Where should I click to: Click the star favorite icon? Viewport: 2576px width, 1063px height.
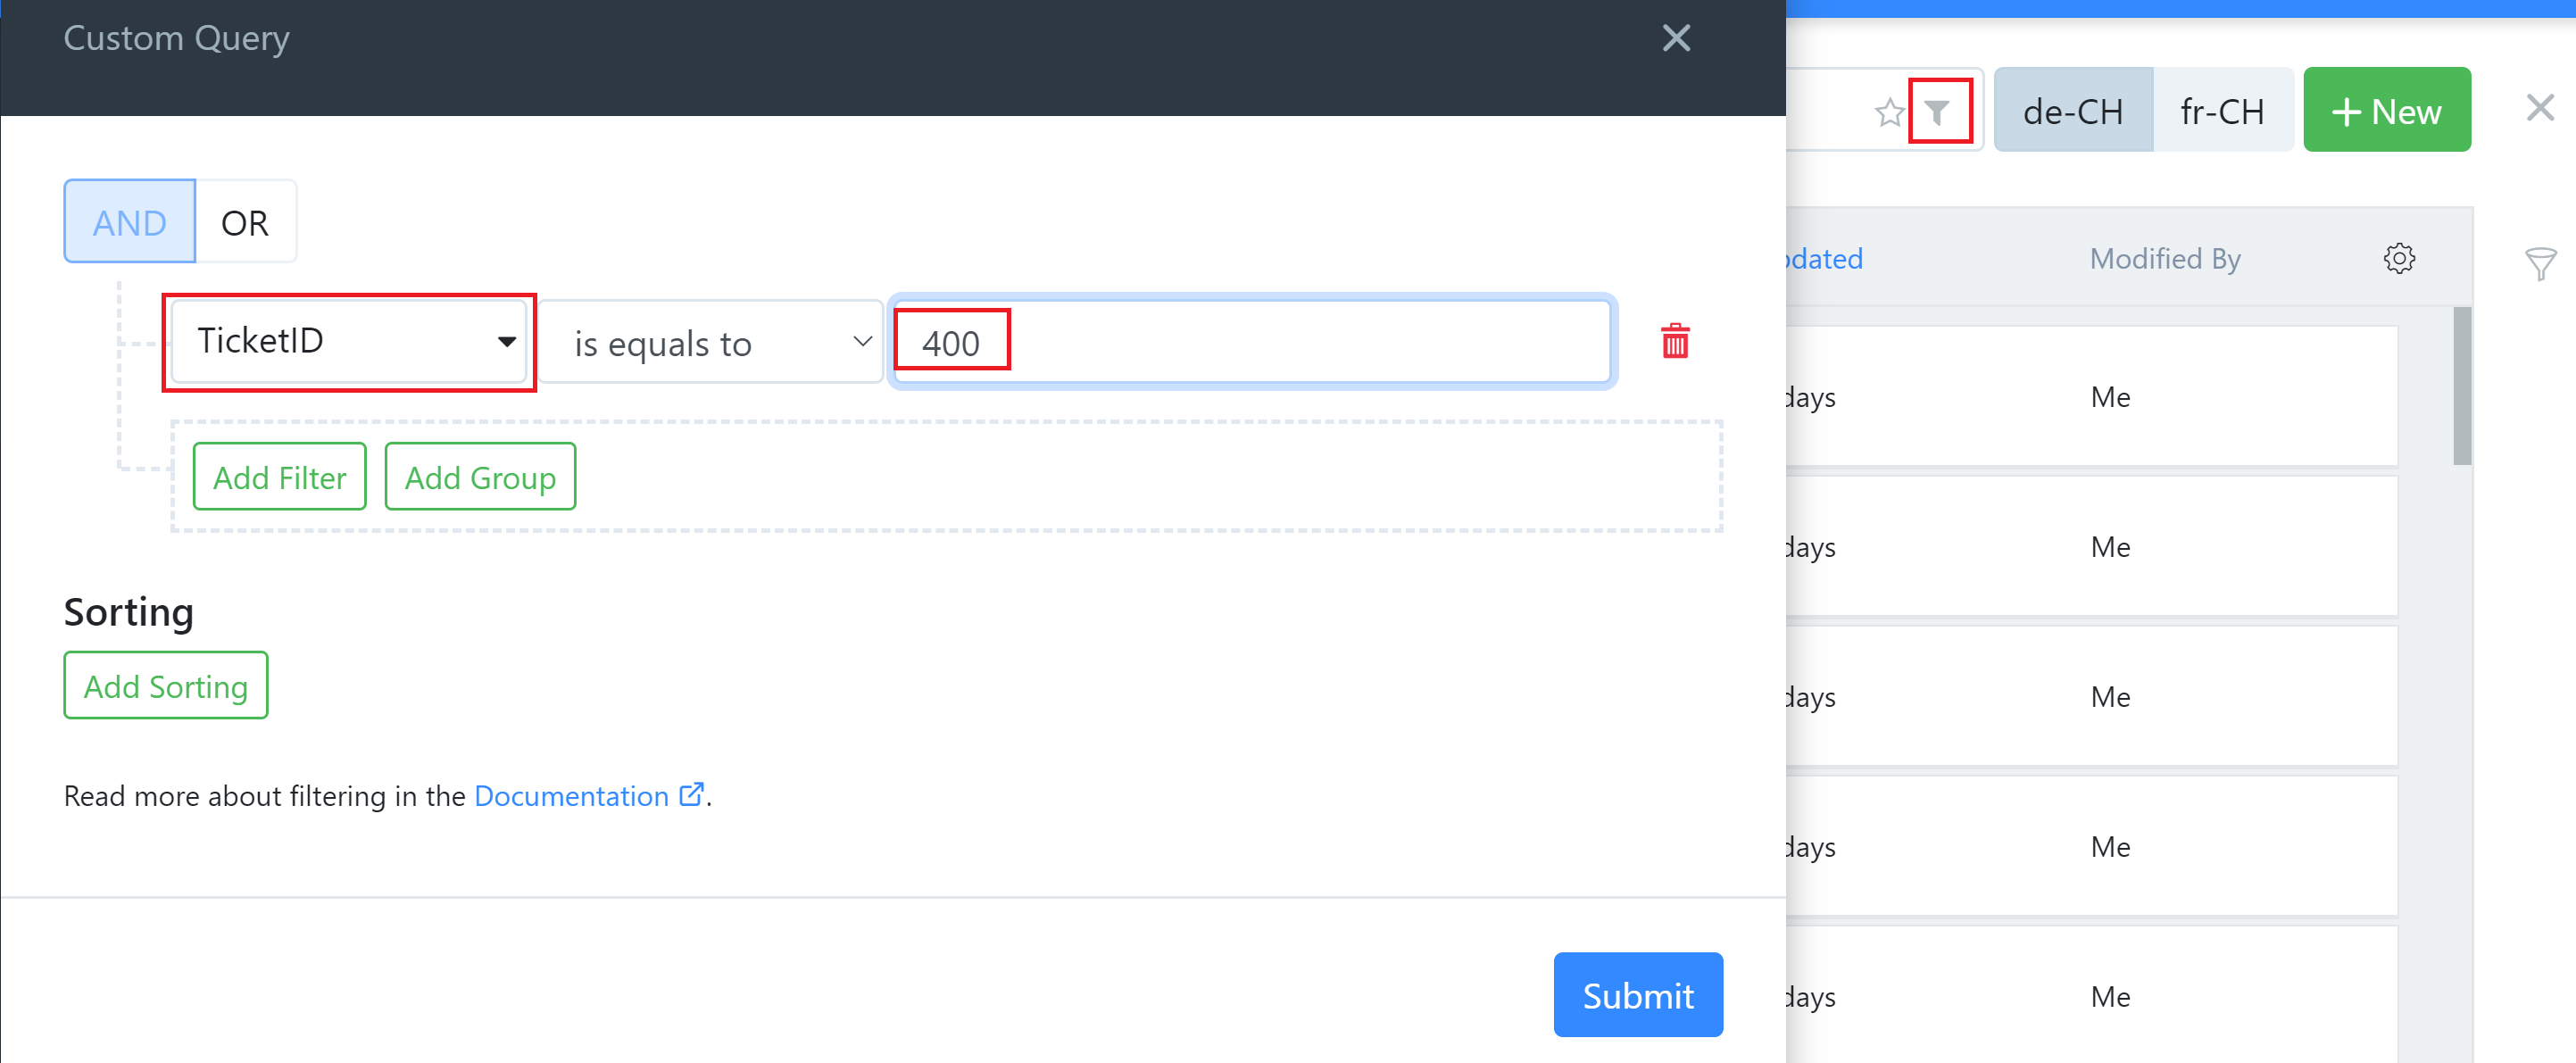[x=1889, y=112]
